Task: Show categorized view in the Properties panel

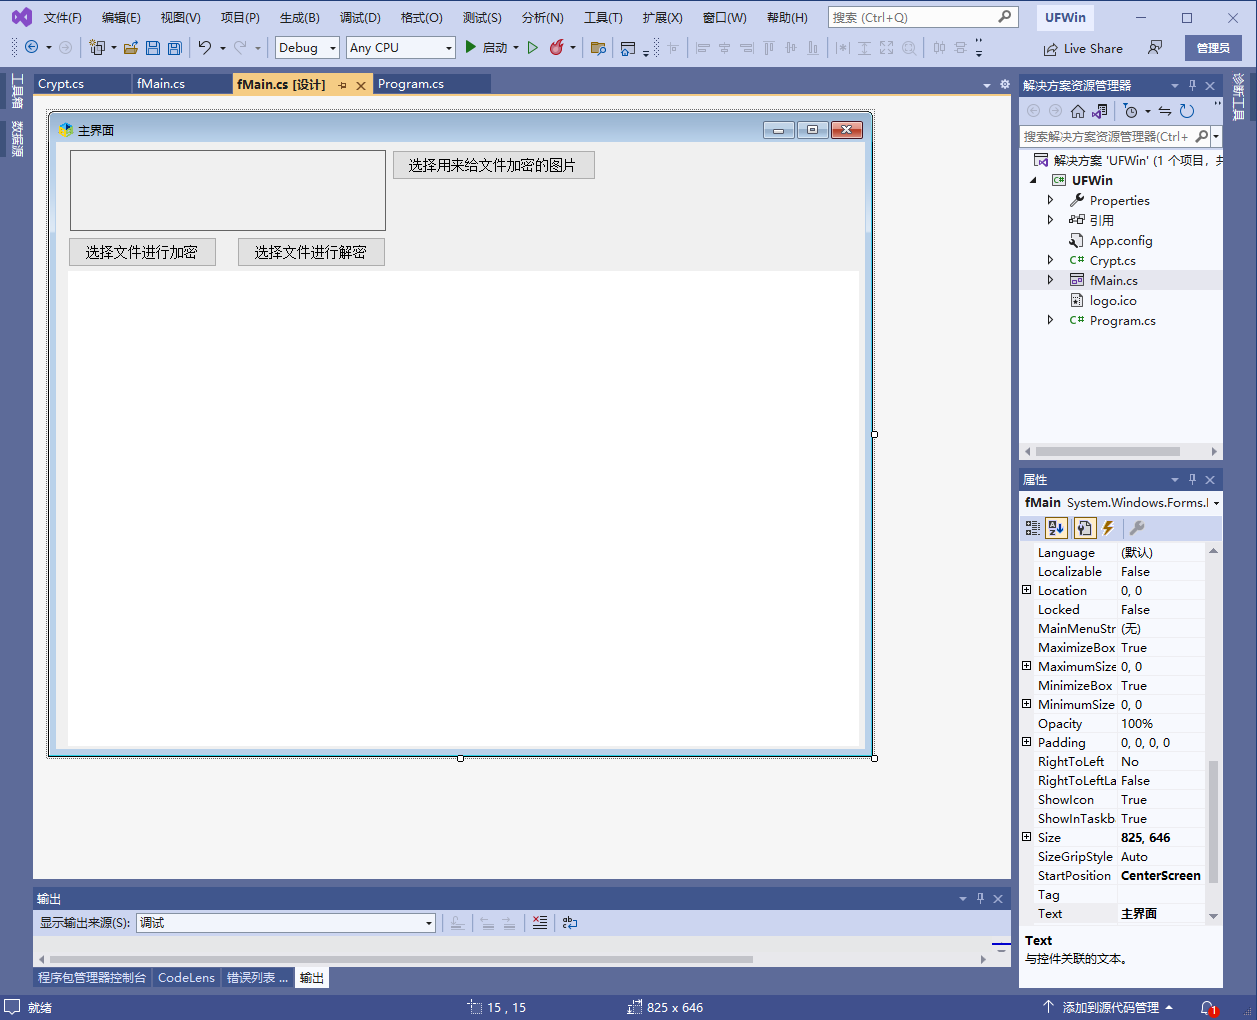Action: (x=1033, y=528)
